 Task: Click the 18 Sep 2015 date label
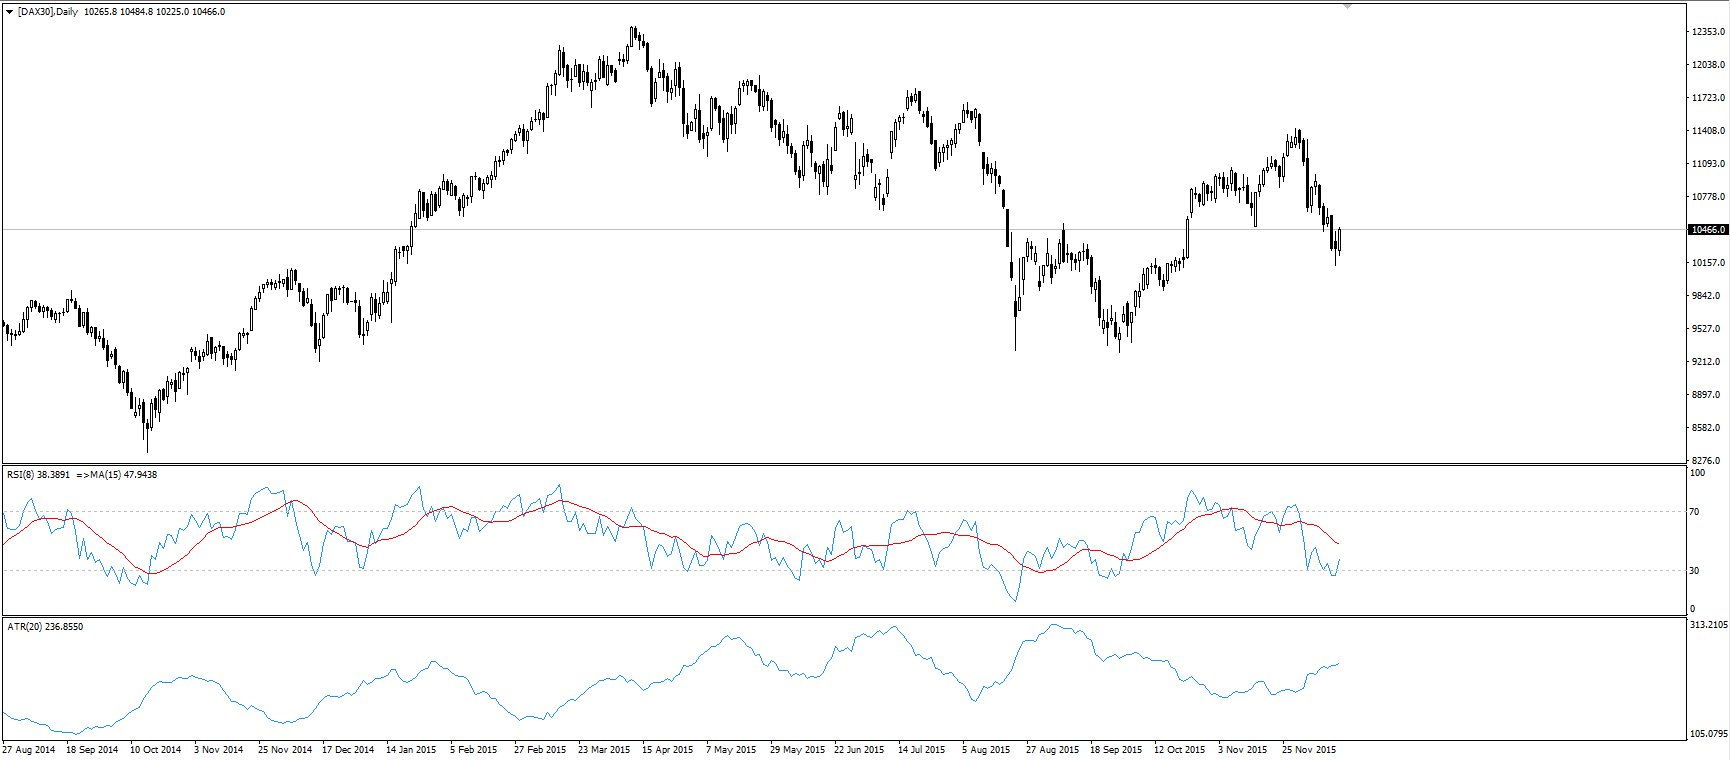(1116, 749)
